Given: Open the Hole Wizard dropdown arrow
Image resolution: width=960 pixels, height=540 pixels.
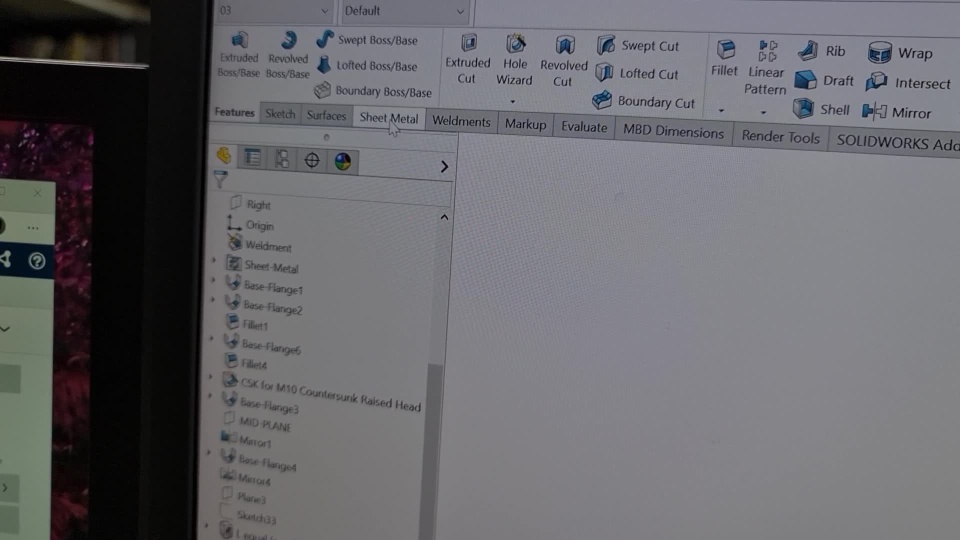Looking at the screenshot, I should (x=512, y=102).
